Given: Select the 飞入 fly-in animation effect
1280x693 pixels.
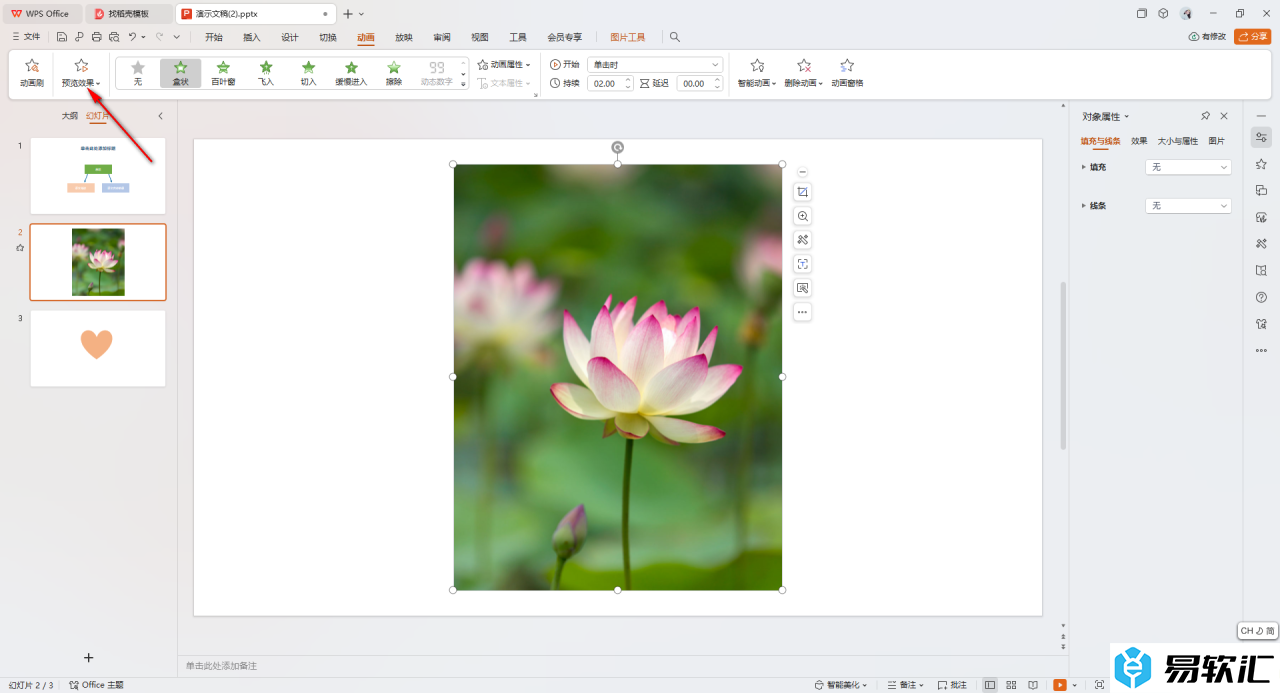Looking at the screenshot, I should [266, 73].
